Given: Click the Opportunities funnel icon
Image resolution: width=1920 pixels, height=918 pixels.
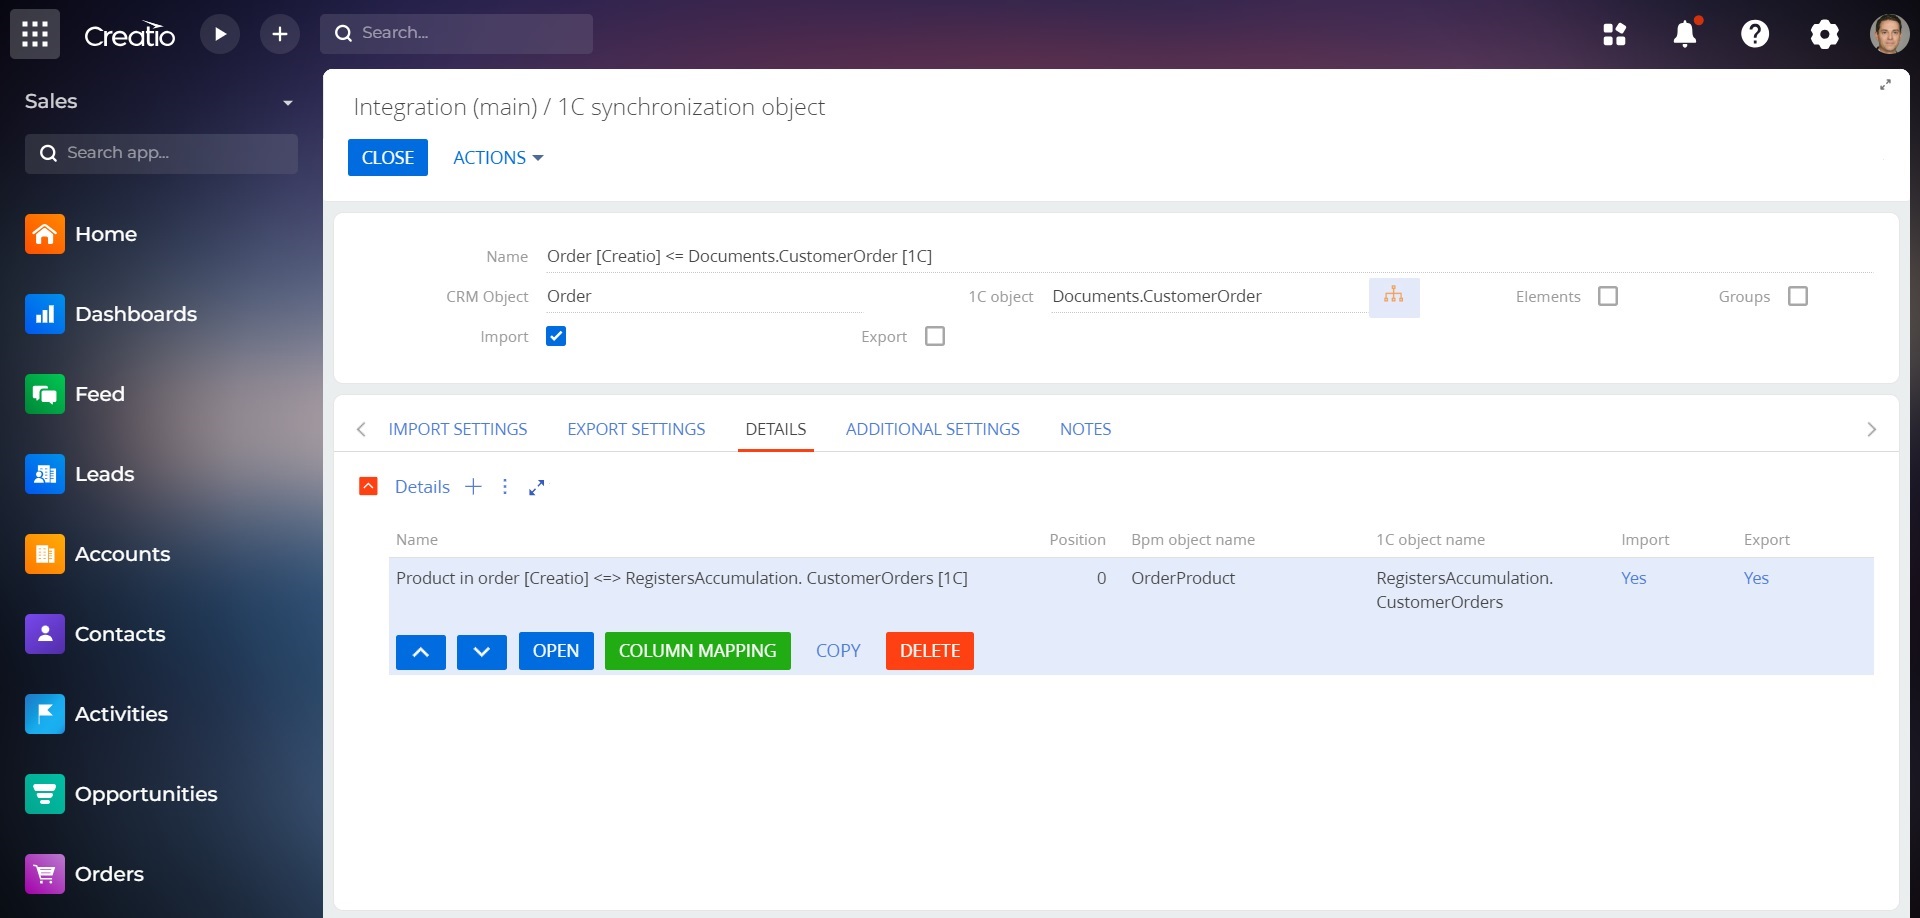Looking at the screenshot, I should [45, 794].
